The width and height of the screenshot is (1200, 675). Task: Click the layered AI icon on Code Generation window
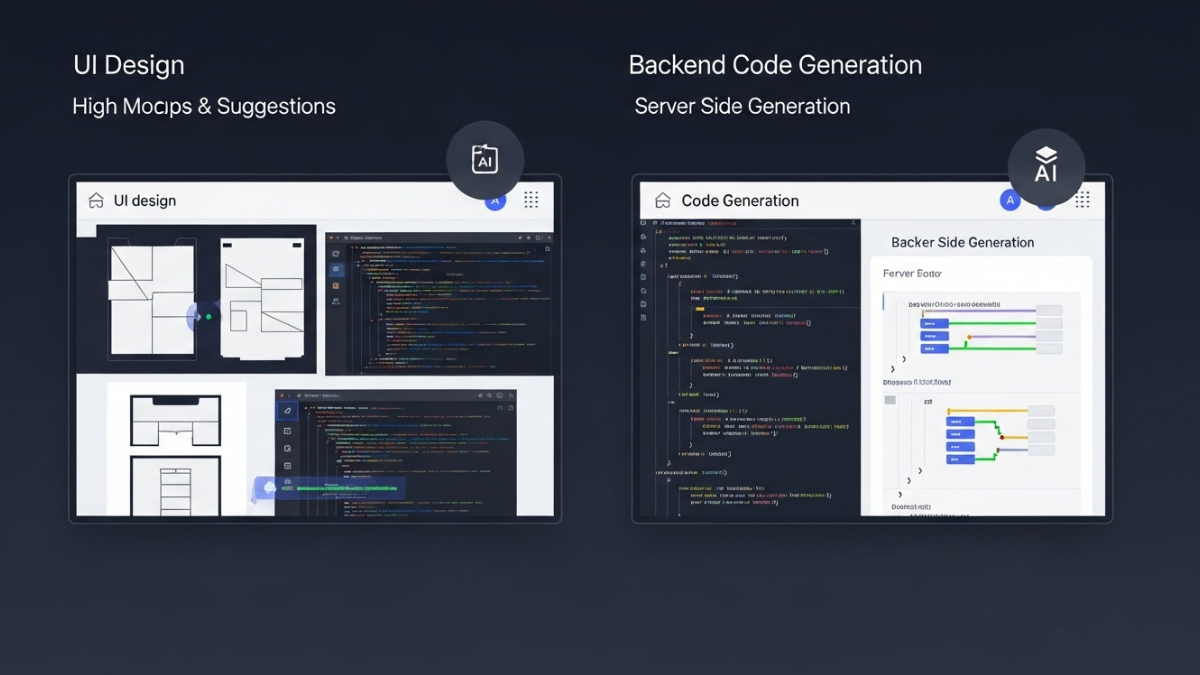pos(1047,168)
